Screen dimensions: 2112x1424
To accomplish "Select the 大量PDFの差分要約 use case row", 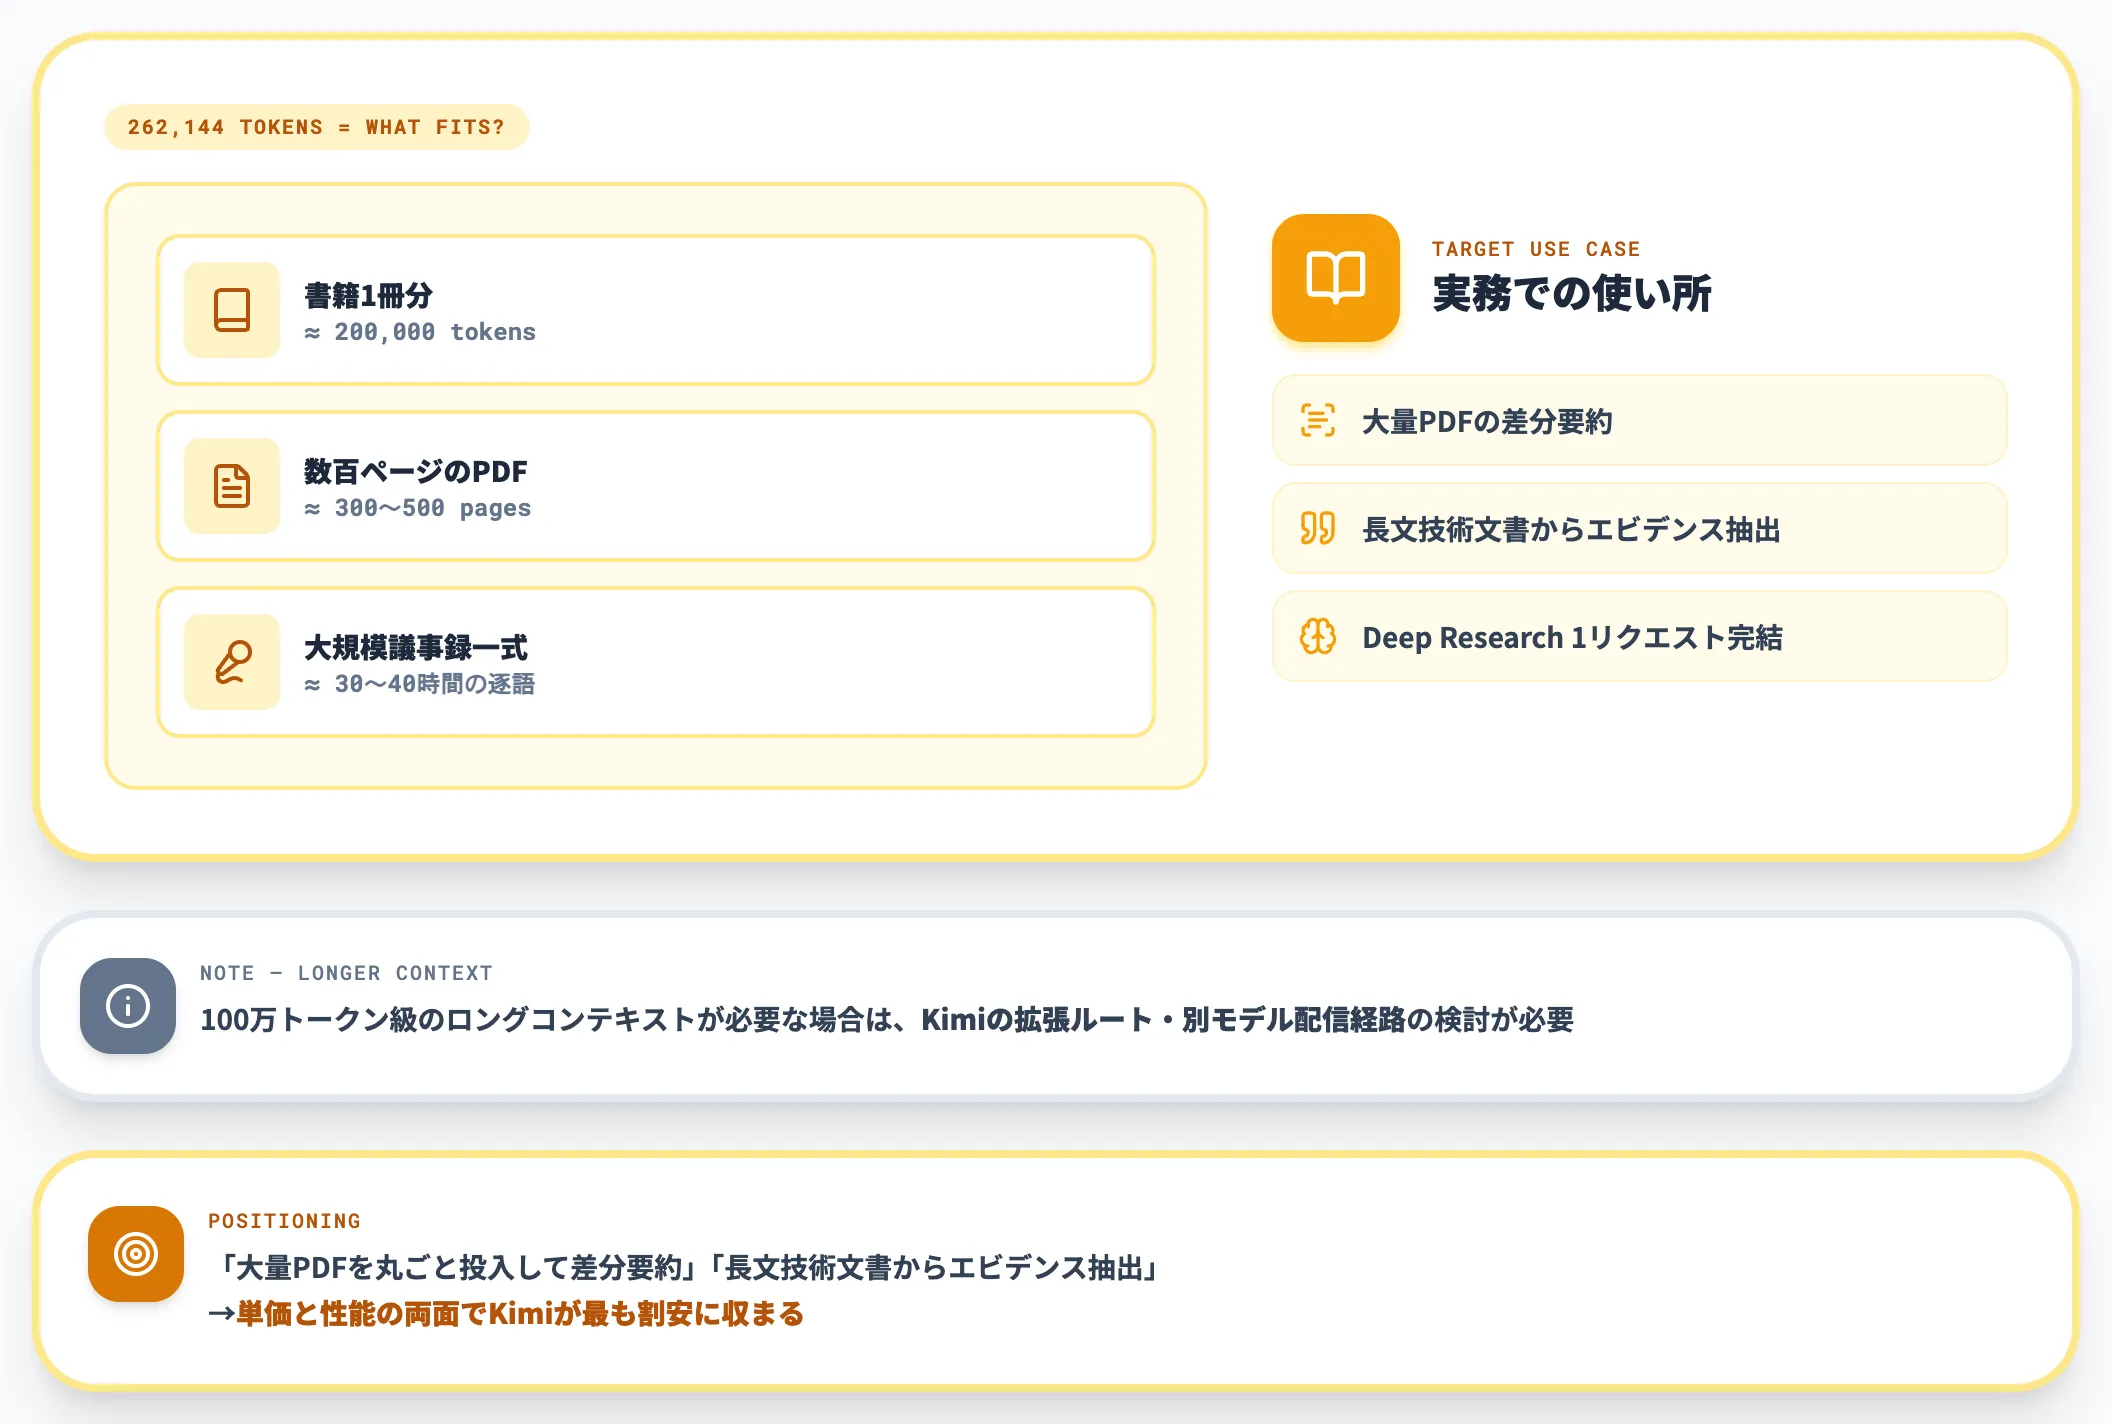I will click(1639, 420).
